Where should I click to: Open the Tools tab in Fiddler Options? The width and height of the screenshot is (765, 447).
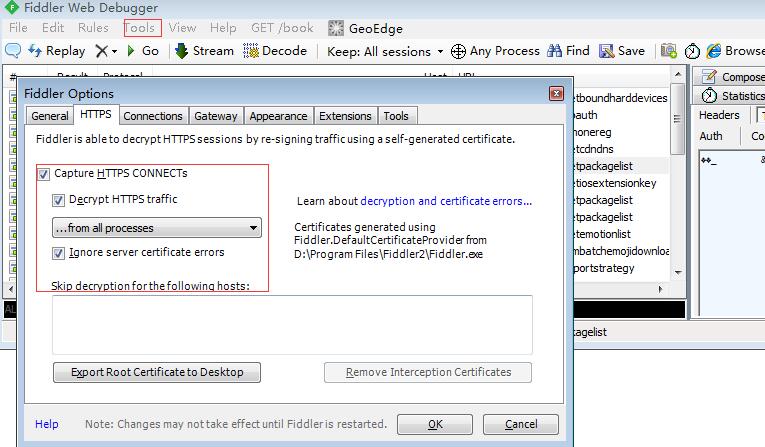tap(396, 116)
